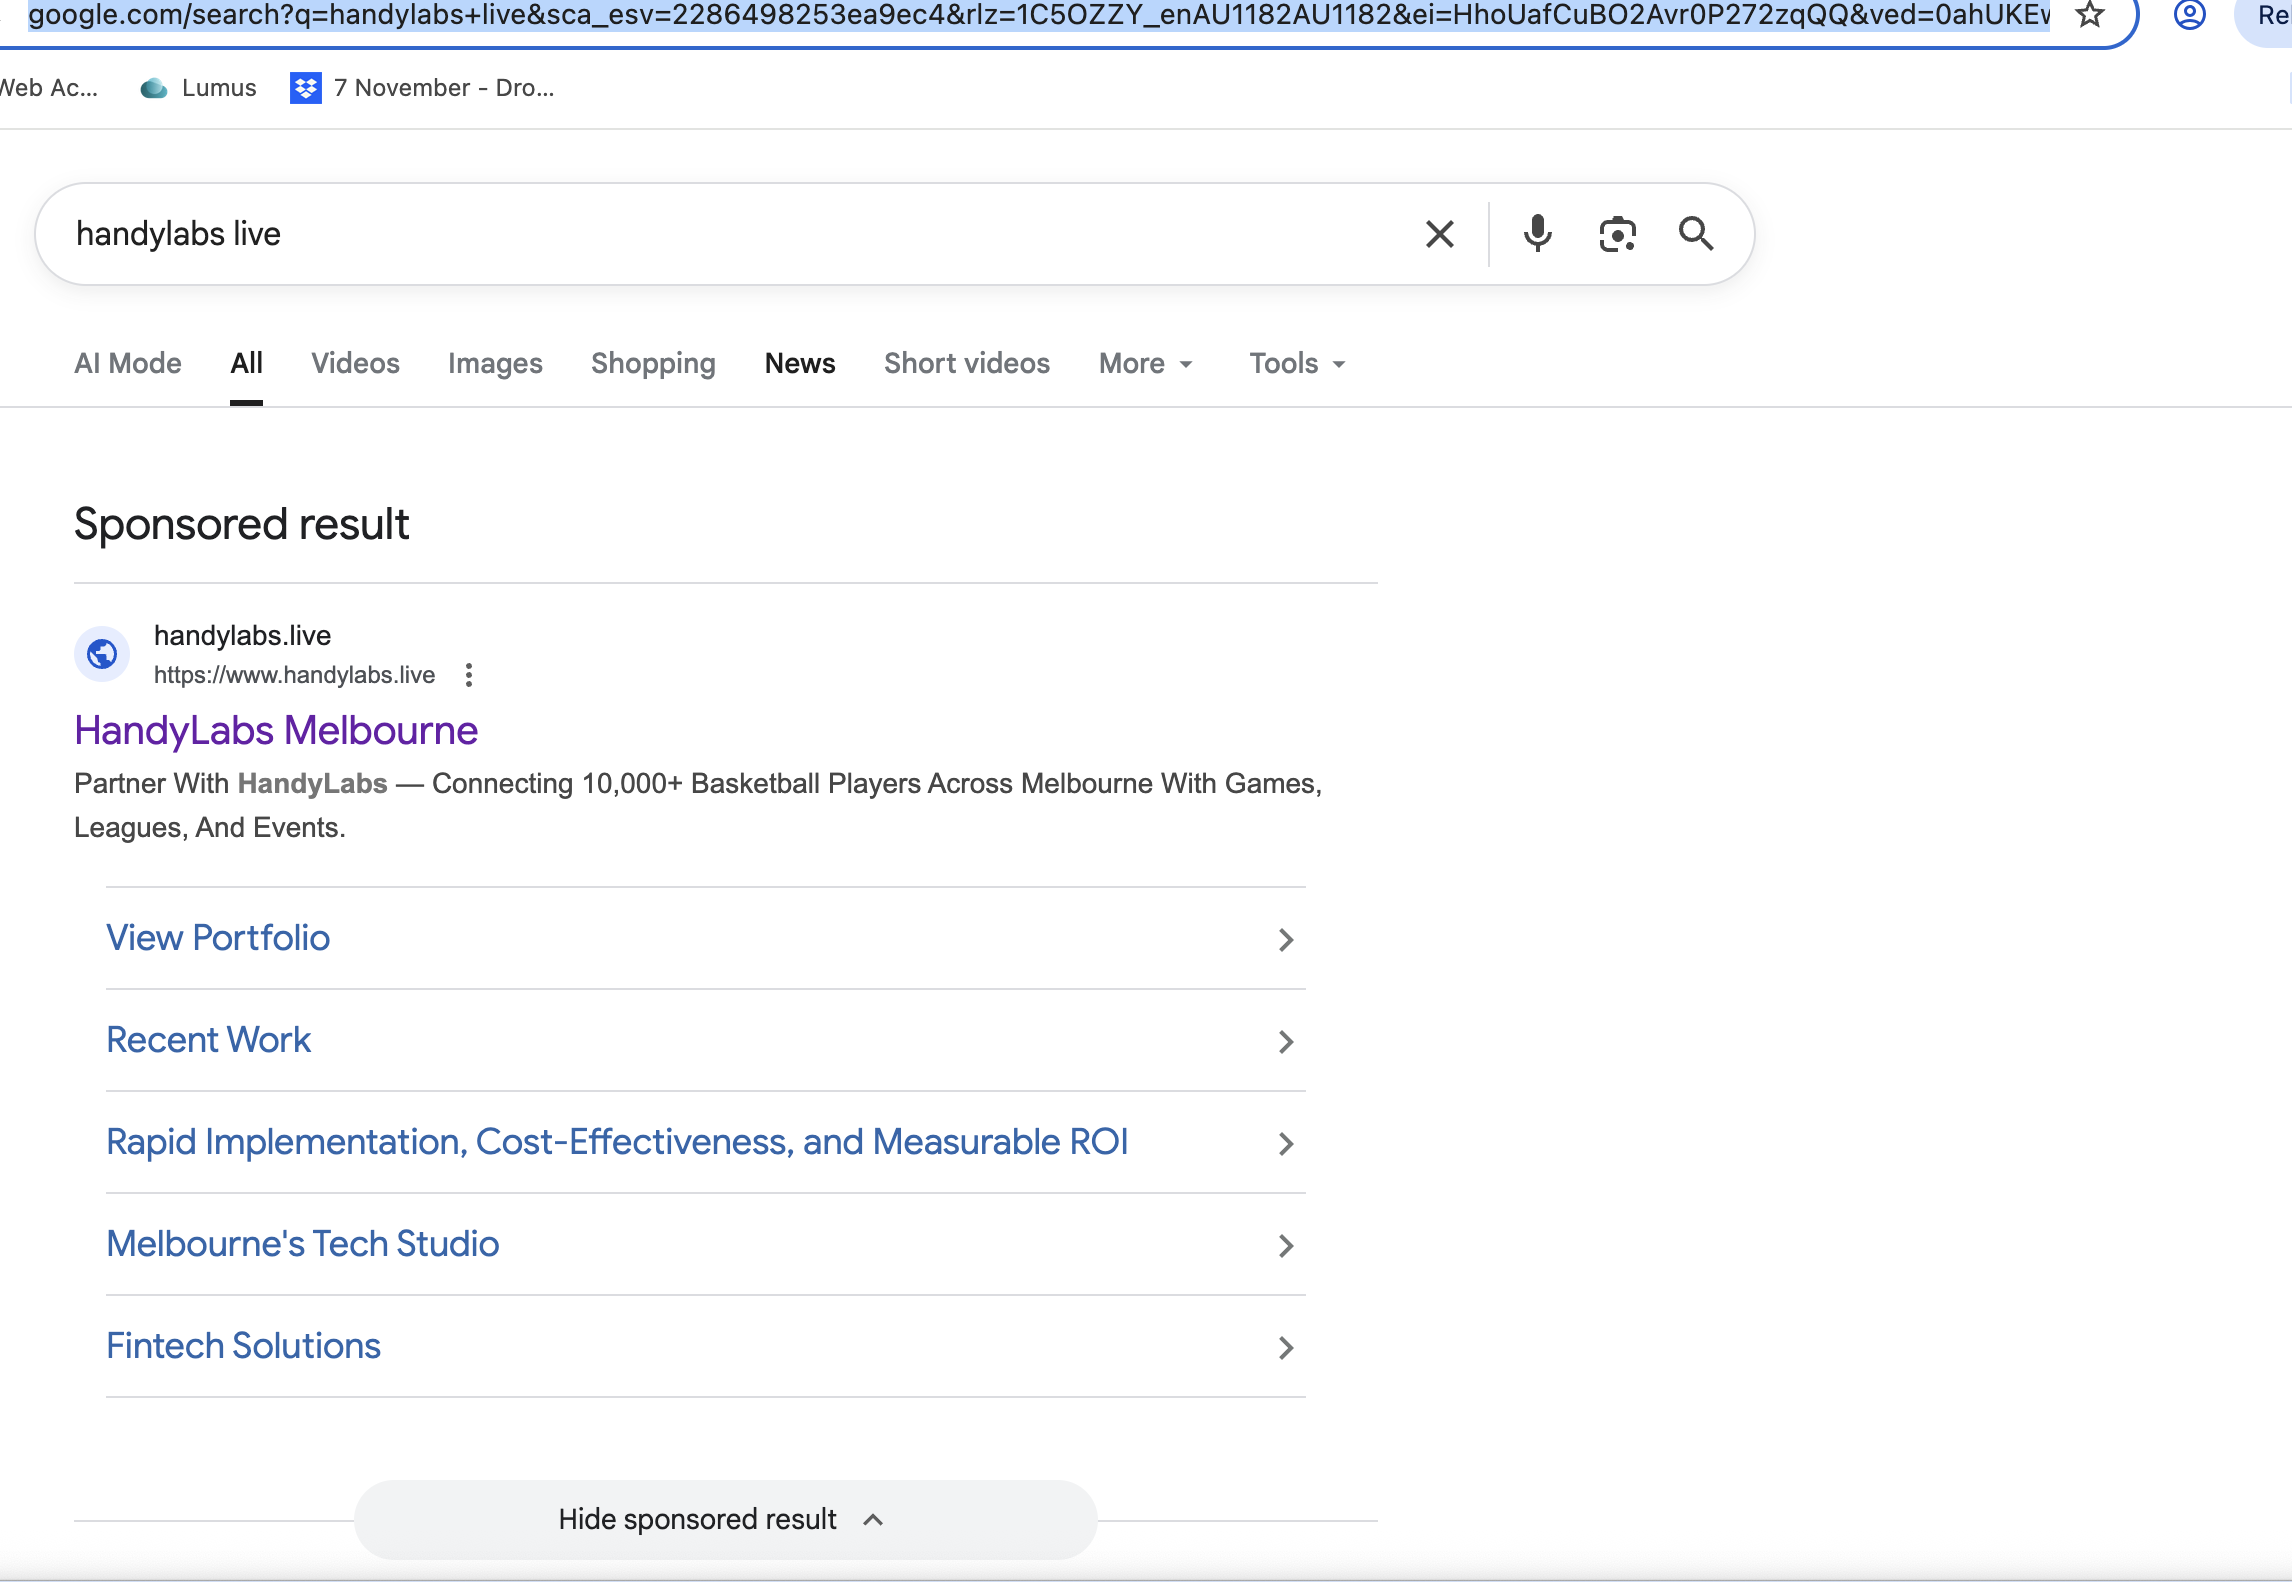Open the three-dot menu next to handylabs.live

[x=469, y=675]
